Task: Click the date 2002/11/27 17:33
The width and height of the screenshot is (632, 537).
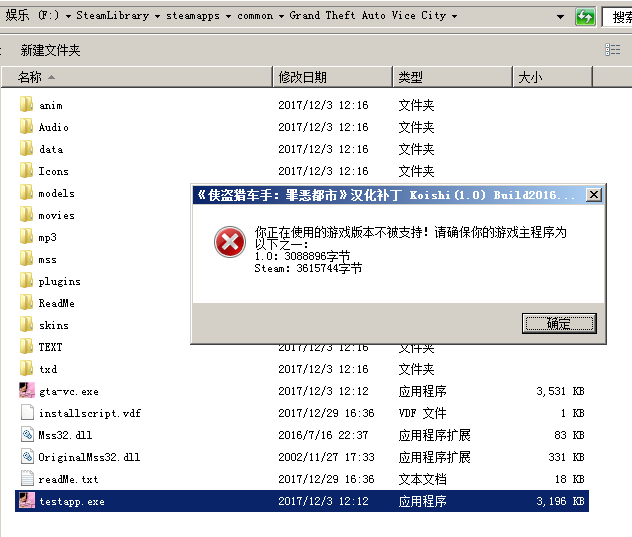Action: pyautogui.click(x=326, y=457)
